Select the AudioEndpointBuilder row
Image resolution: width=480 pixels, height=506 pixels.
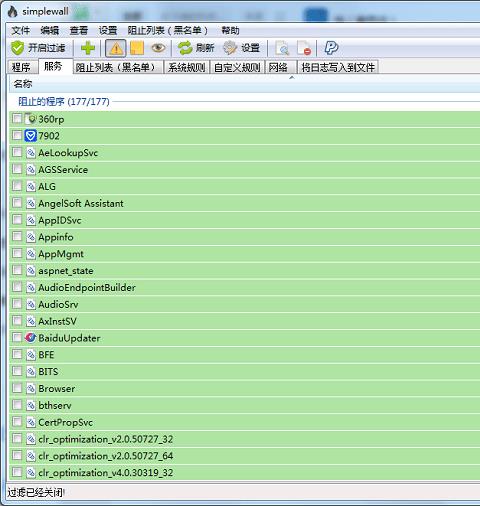pyautogui.click(x=245, y=288)
